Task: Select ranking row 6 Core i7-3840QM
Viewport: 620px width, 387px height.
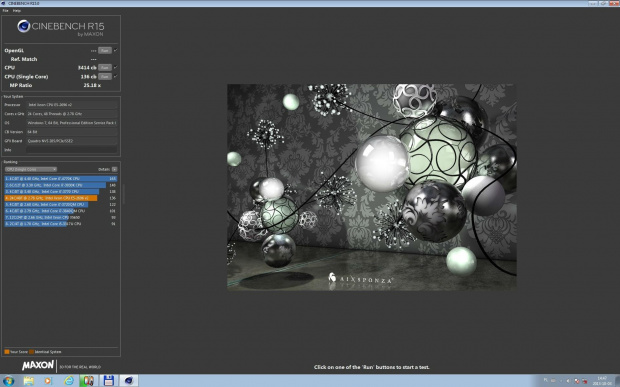Action: pyautogui.click(x=60, y=211)
